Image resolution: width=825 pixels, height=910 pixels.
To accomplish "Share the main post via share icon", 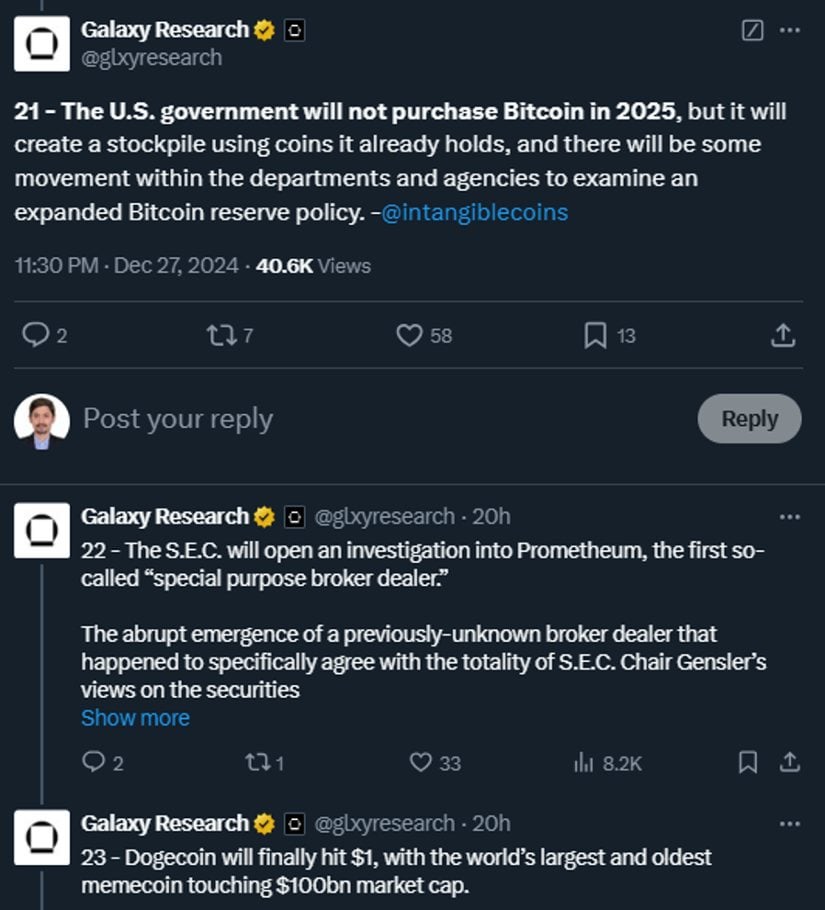I will [785, 336].
